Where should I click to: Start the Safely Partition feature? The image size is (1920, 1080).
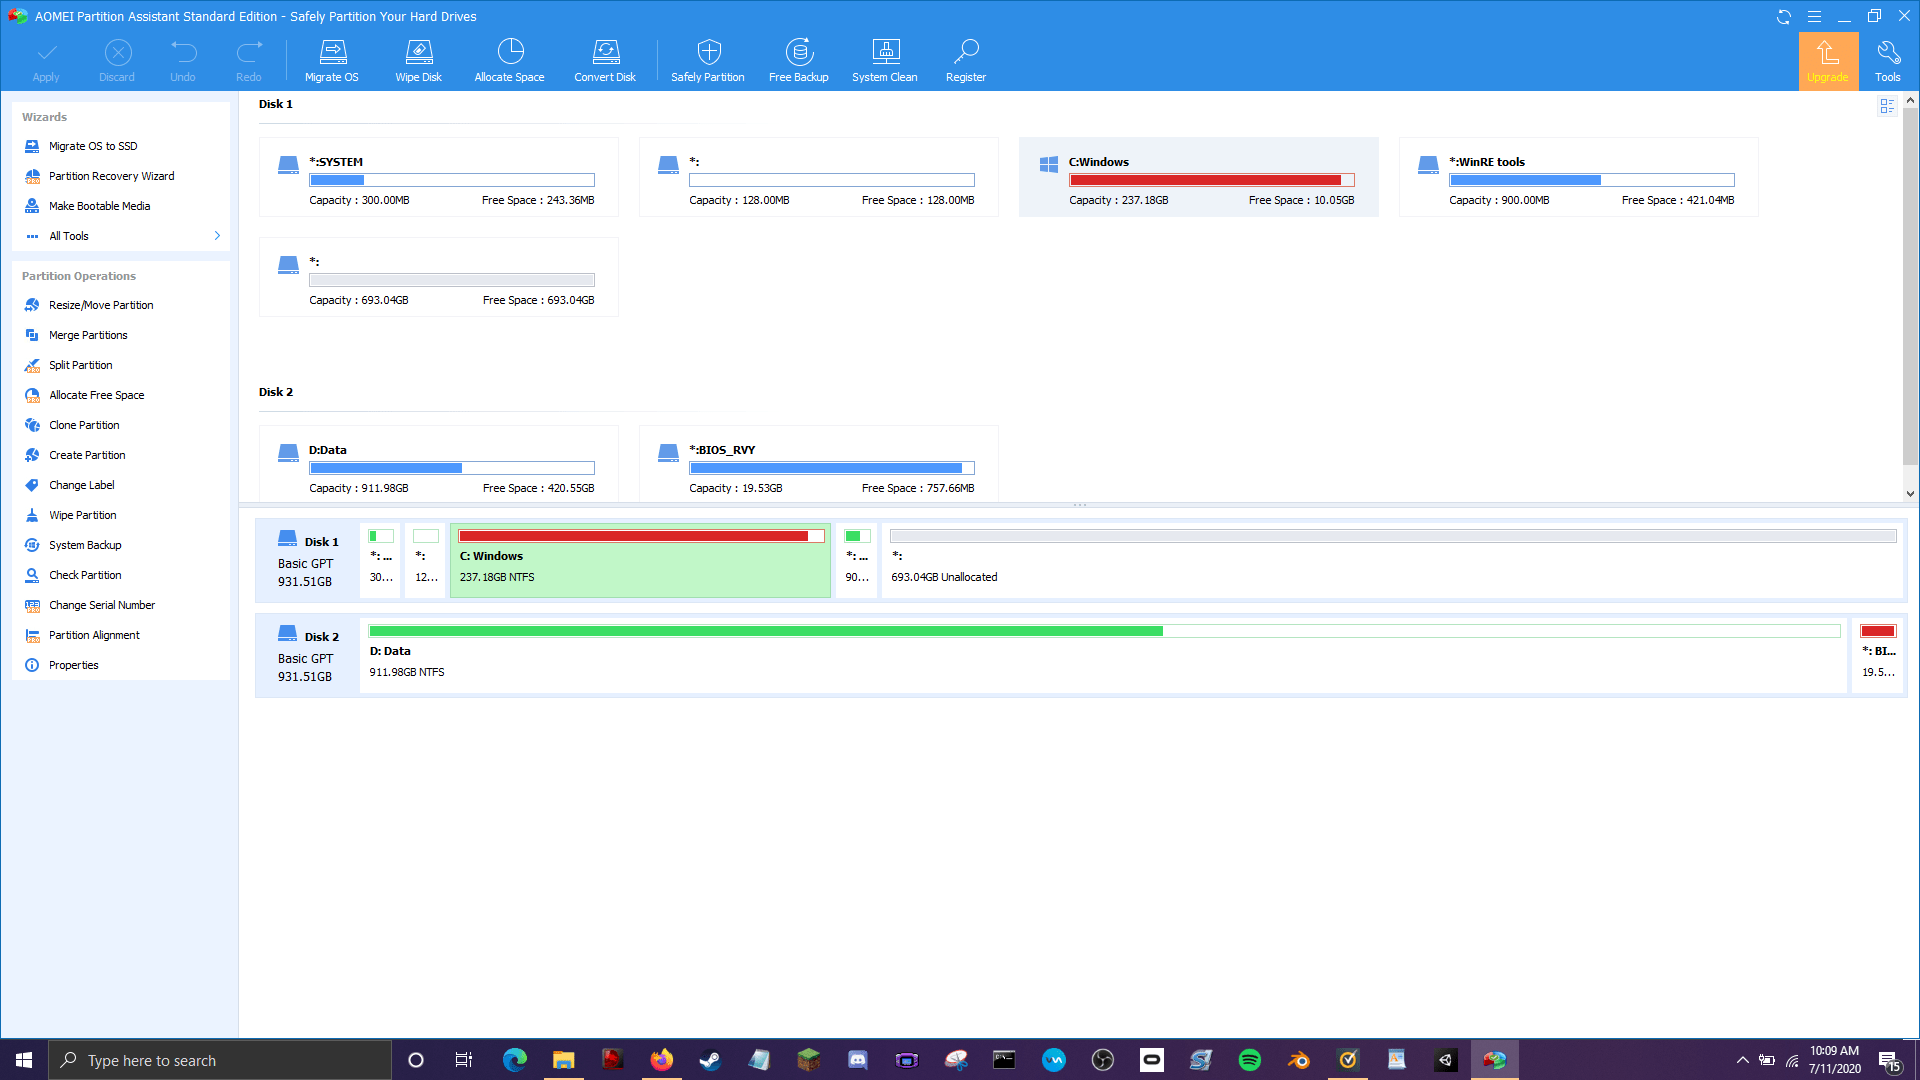pos(707,60)
